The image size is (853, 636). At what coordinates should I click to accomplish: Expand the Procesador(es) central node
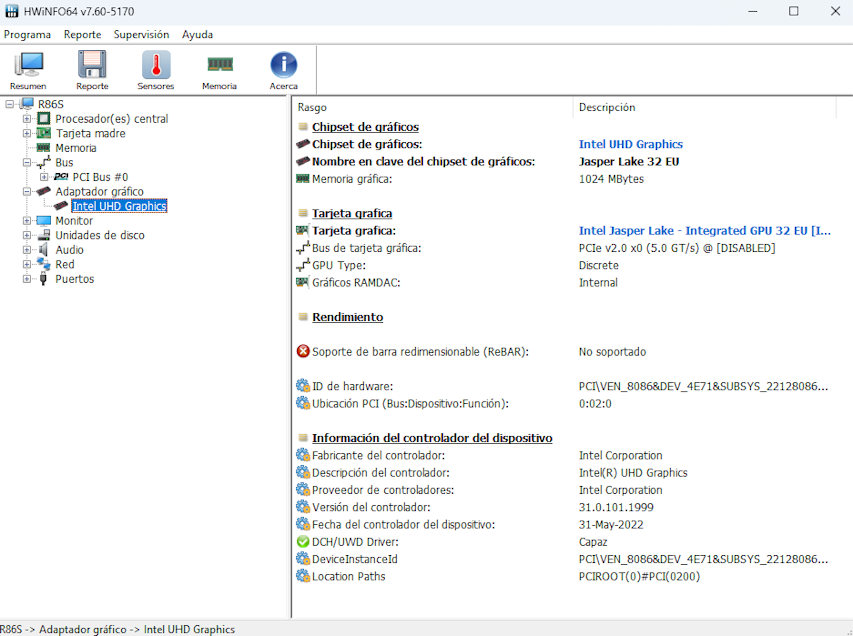[27, 119]
